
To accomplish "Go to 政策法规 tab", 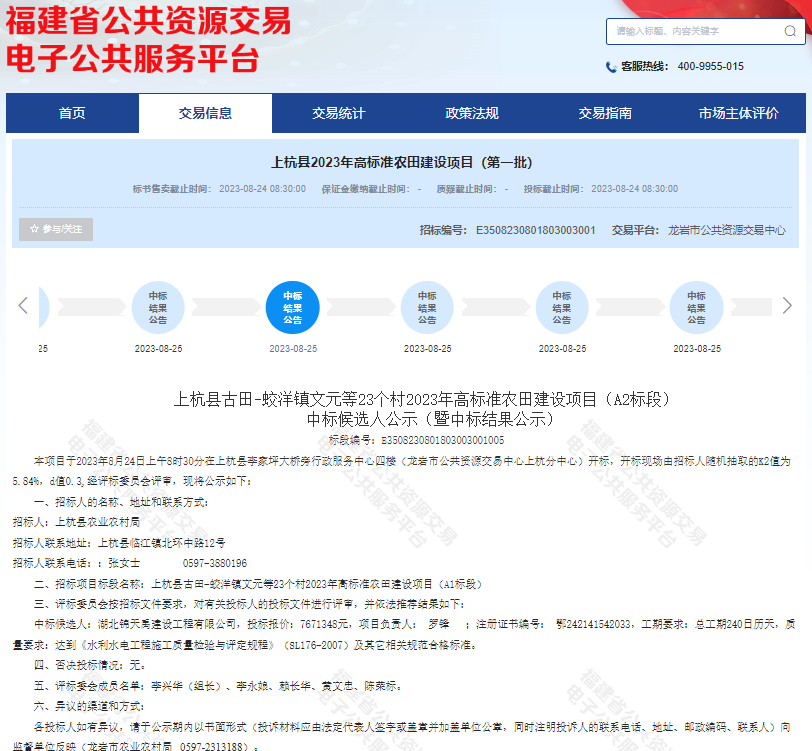I will pos(471,113).
